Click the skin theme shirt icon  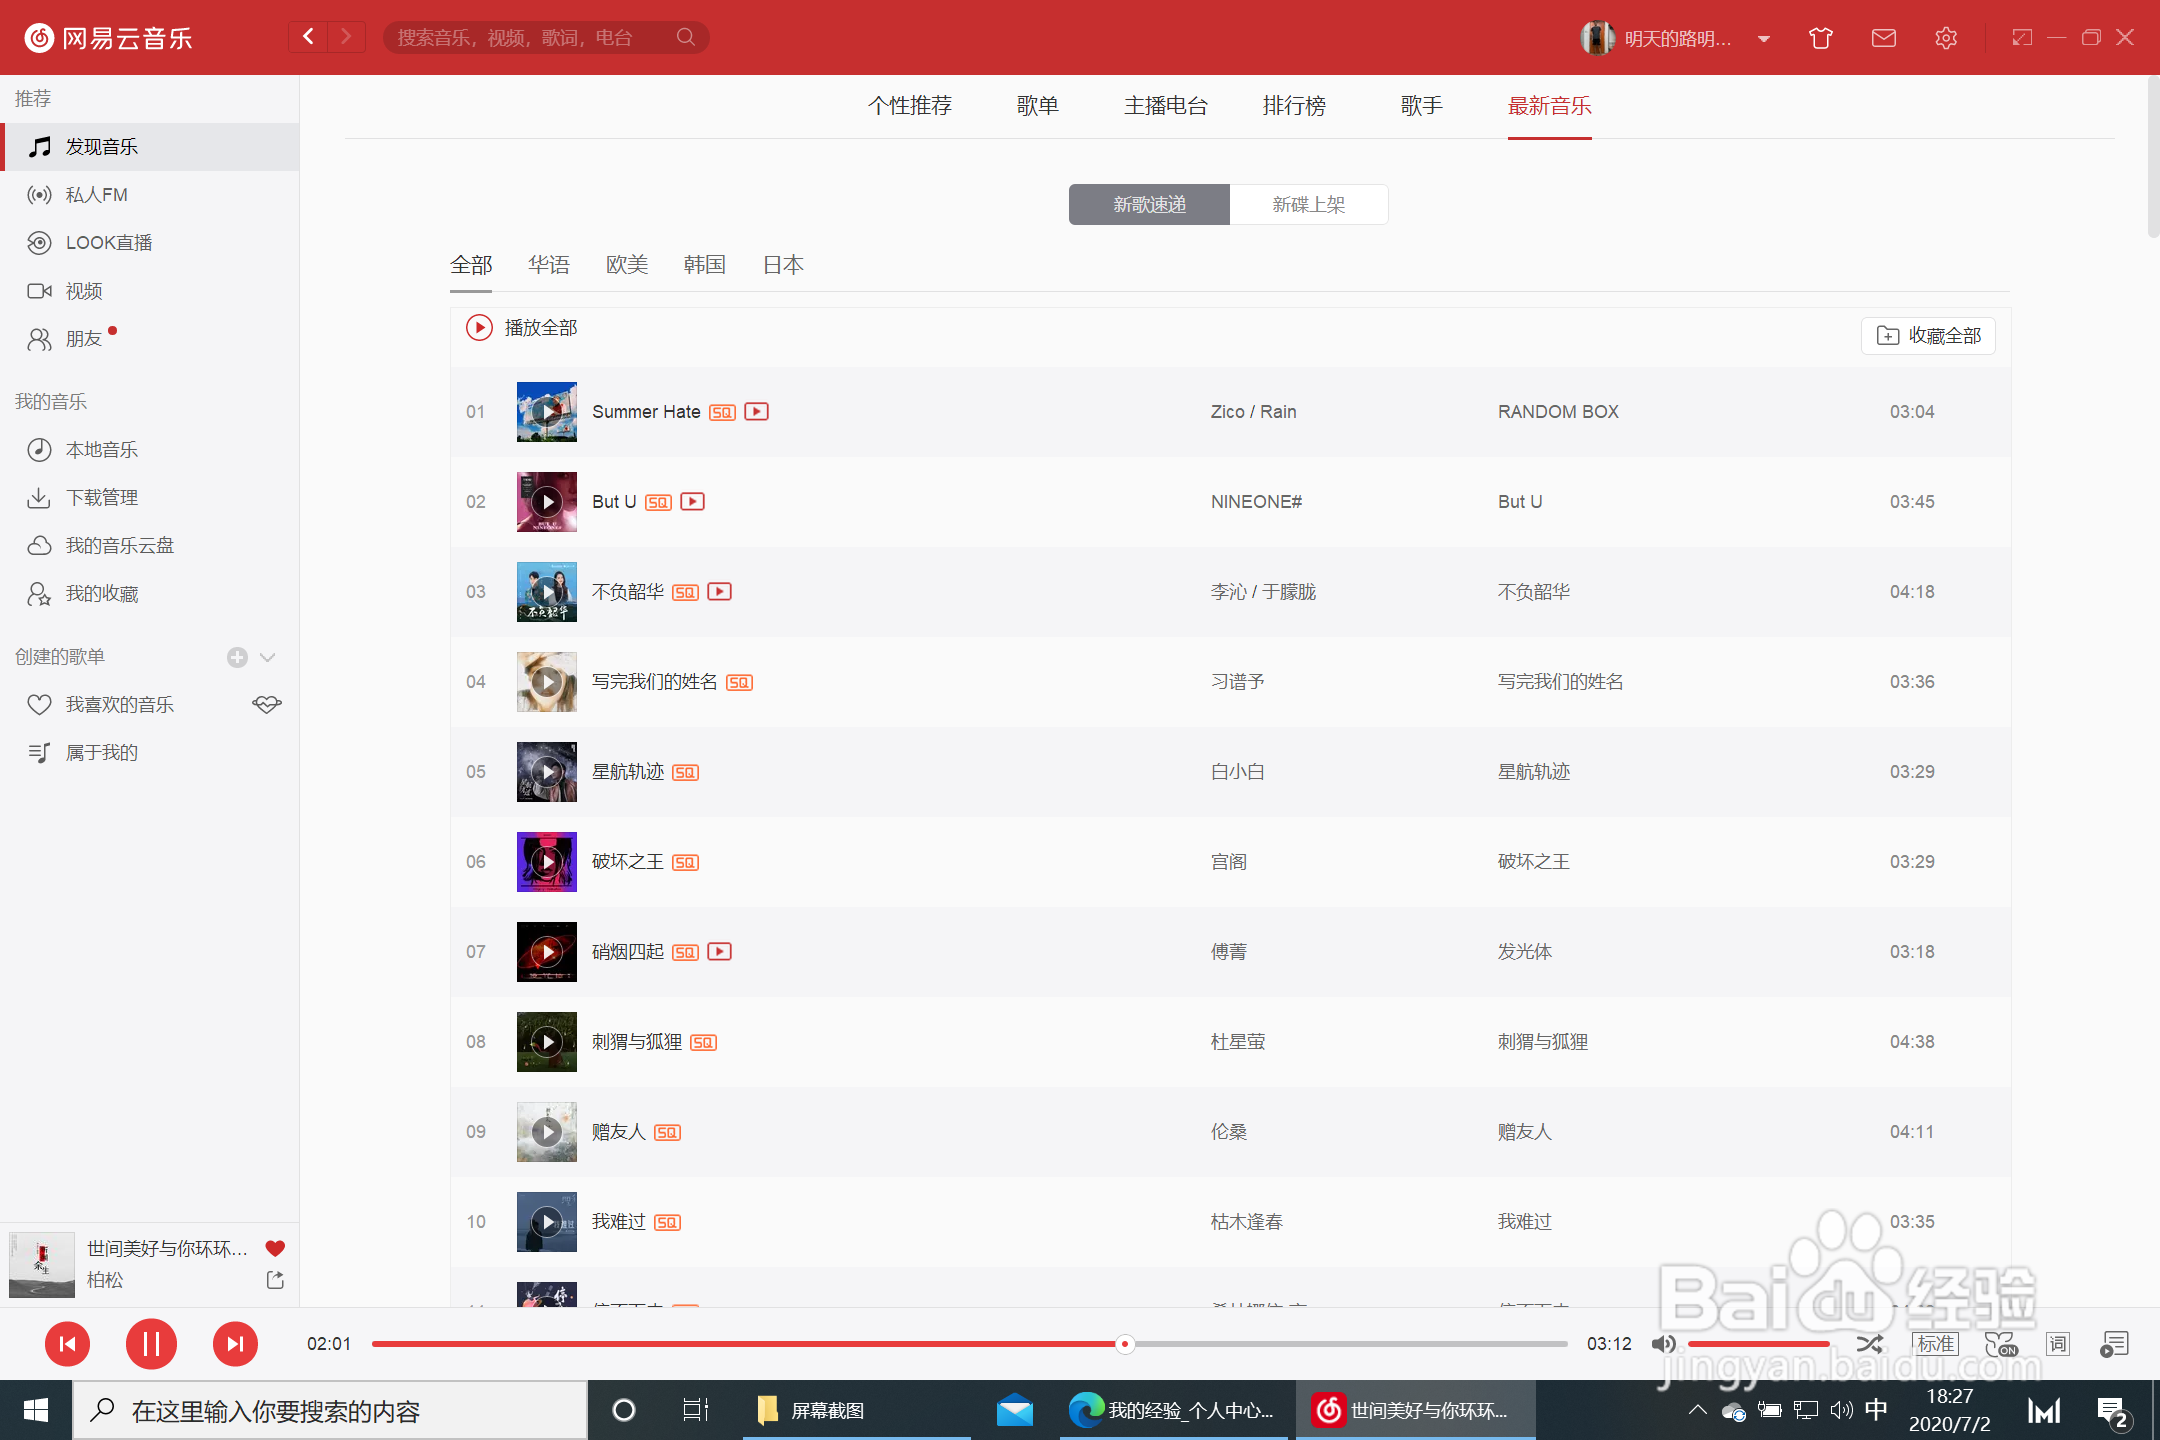click(1820, 38)
